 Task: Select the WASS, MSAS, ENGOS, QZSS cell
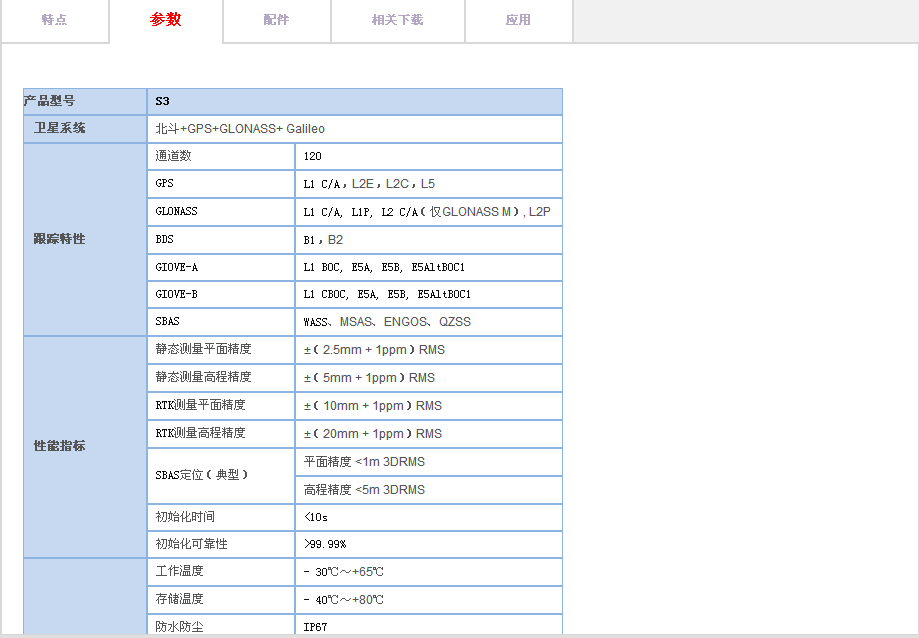point(387,322)
